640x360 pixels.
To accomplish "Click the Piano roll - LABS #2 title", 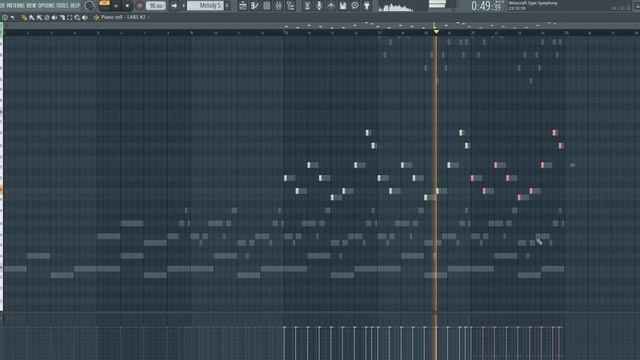I will pos(123,18).
